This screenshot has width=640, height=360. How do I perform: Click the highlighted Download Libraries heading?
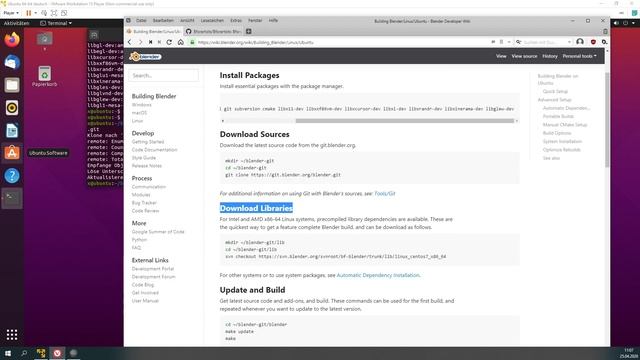pyautogui.click(x=256, y=208)
